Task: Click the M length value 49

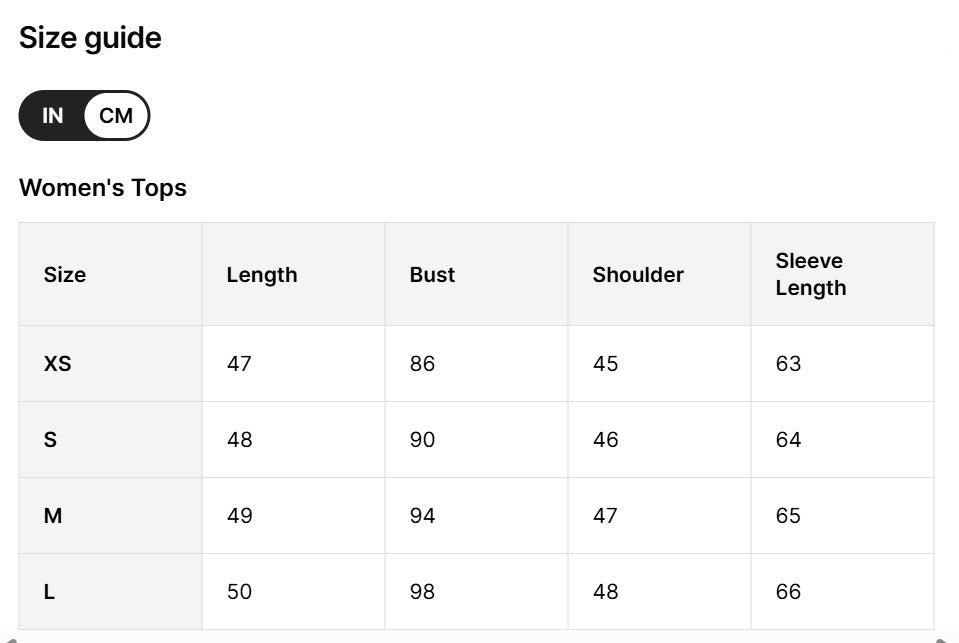Action: [240, 516]
